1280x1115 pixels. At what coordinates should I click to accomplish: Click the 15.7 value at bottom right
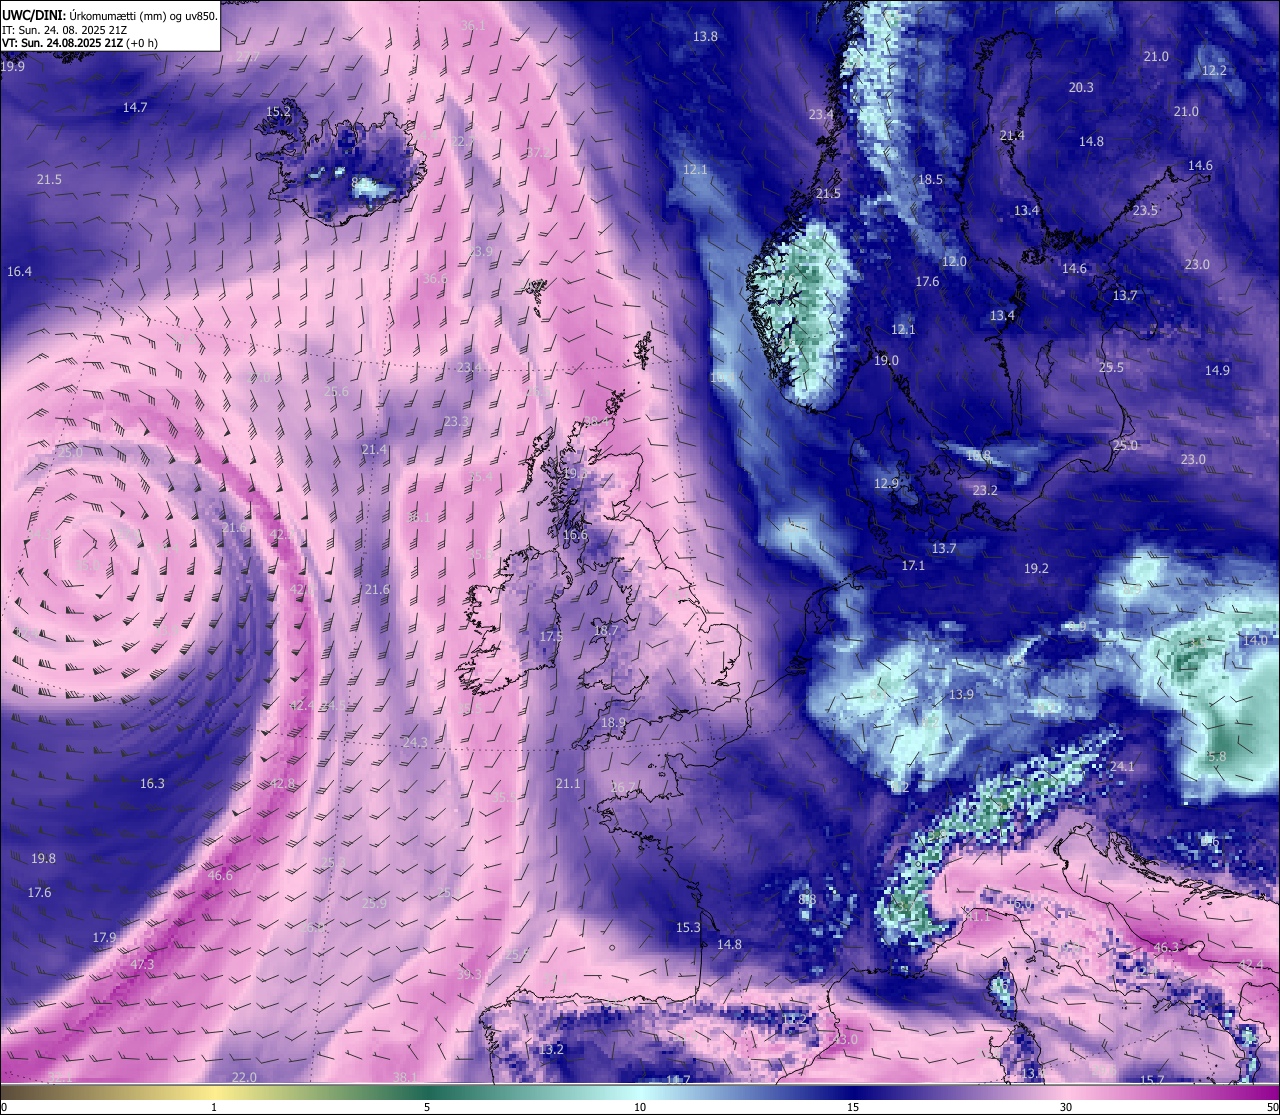1152,1080
